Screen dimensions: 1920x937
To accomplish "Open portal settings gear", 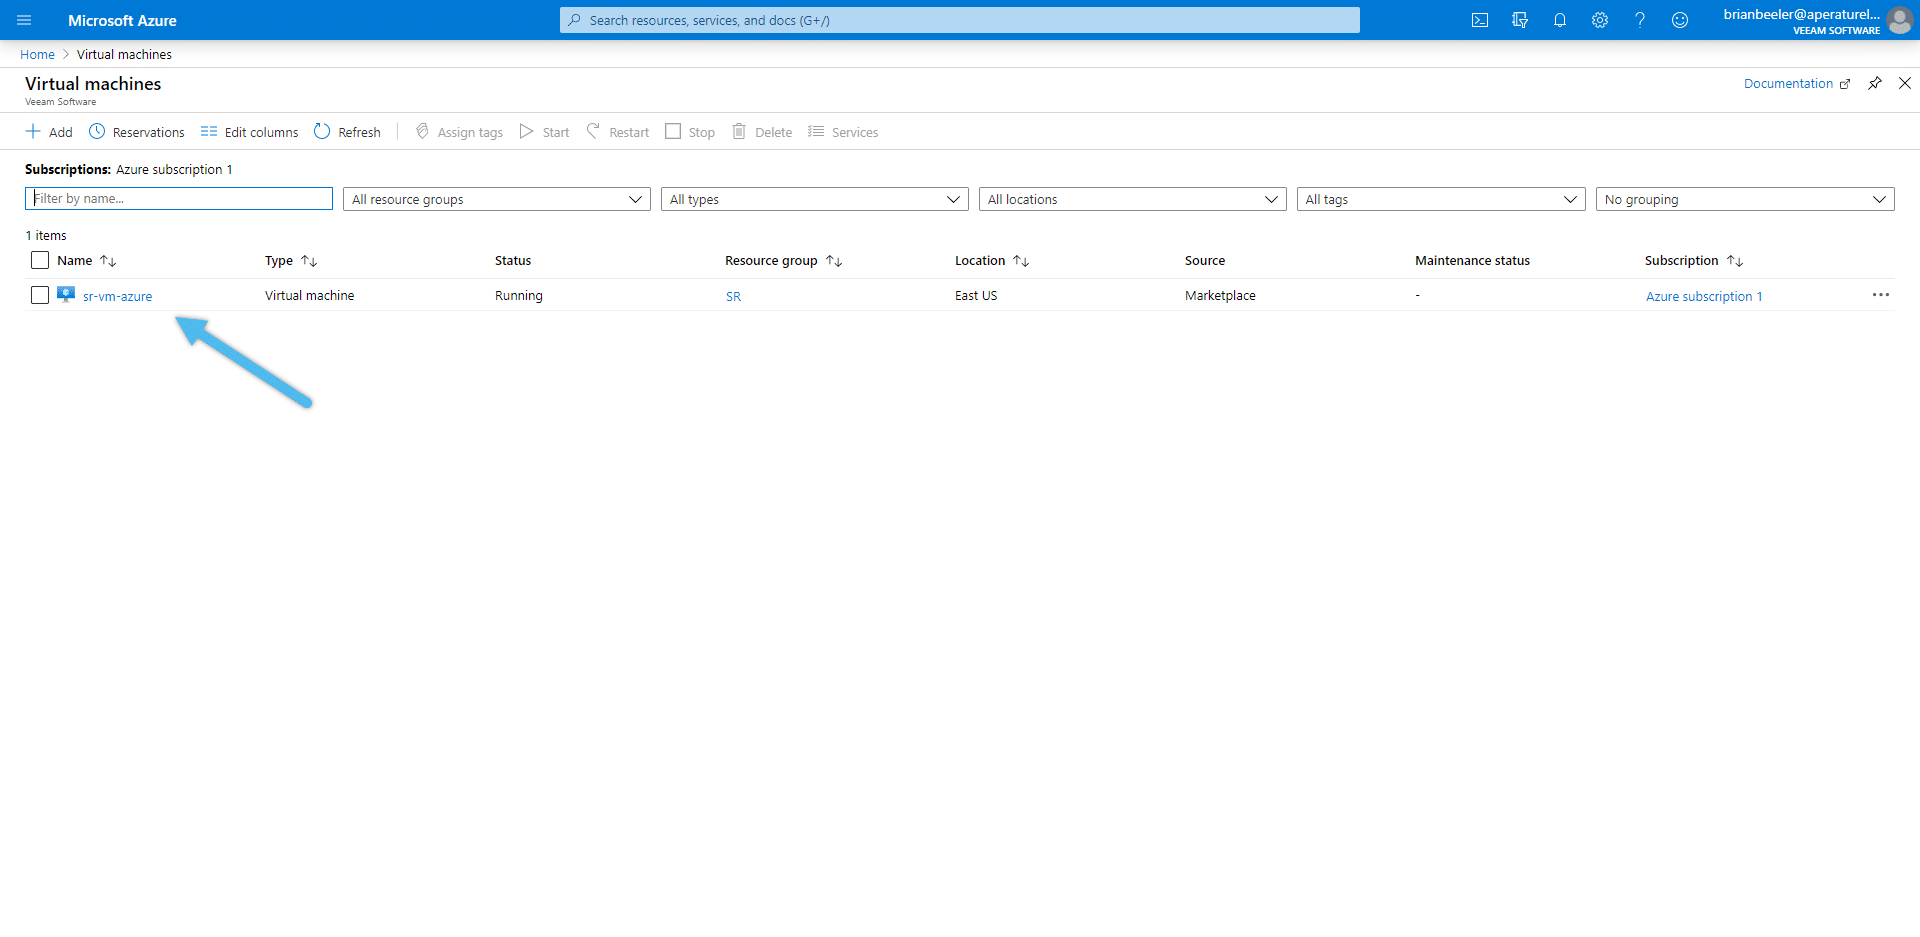I will [1600, 20].
